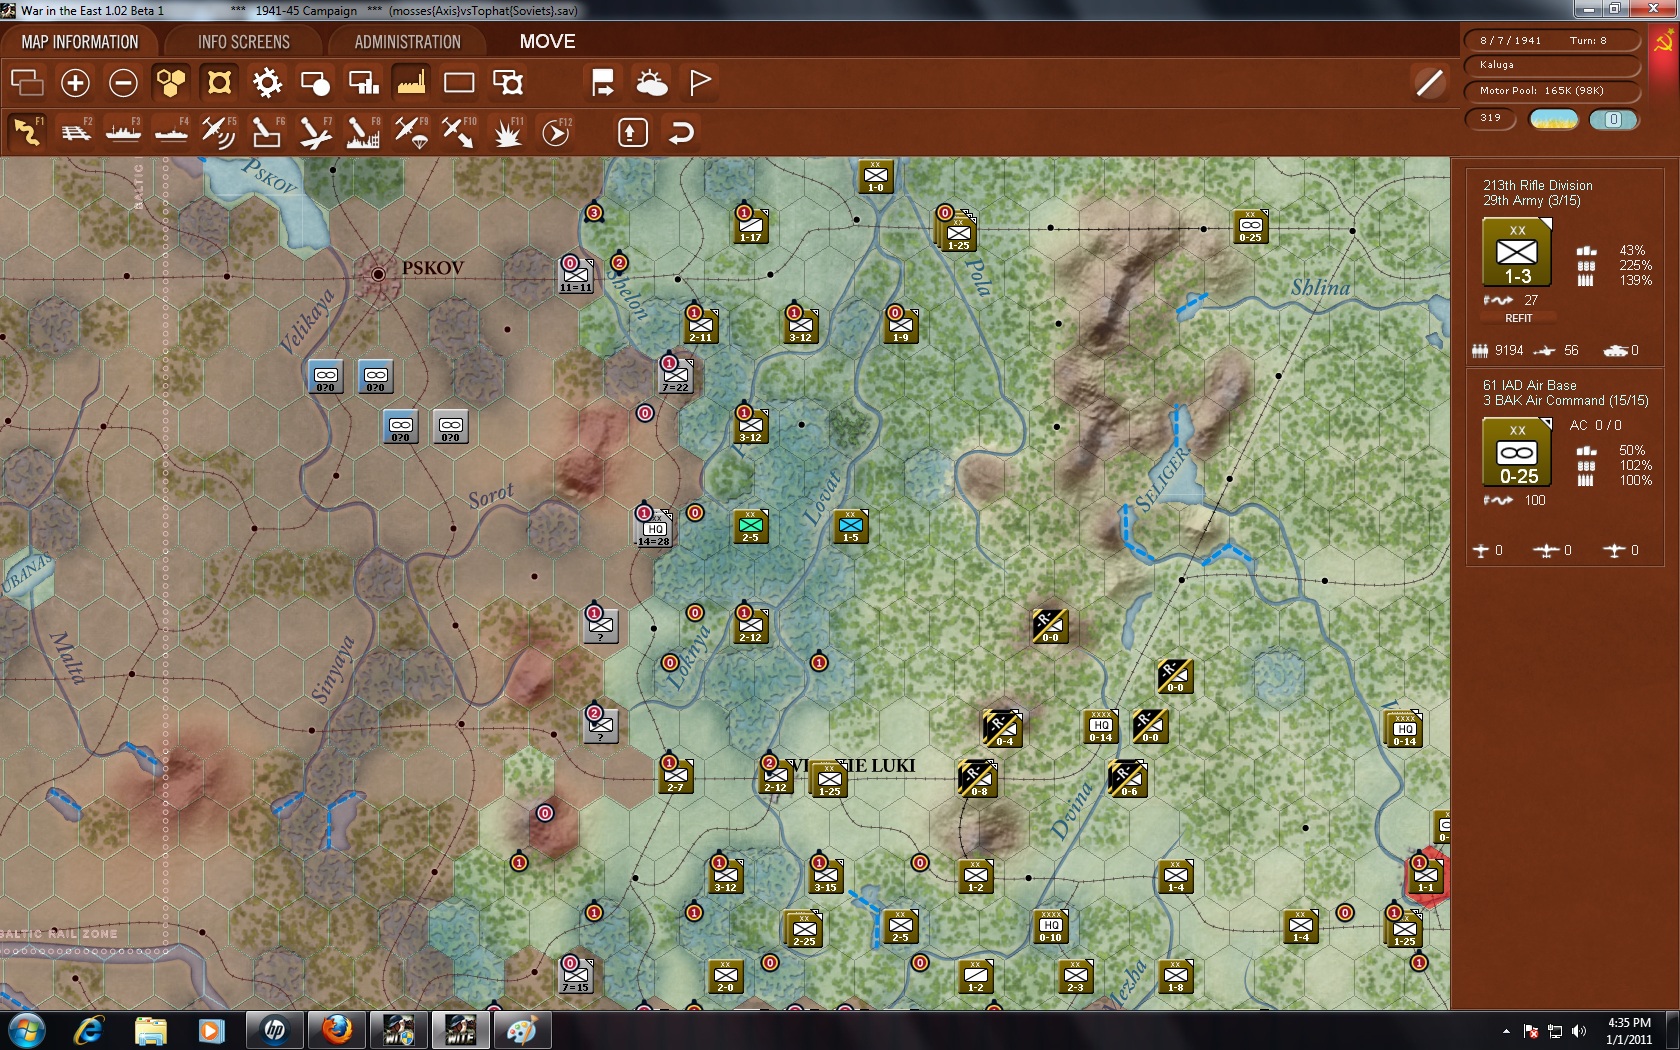Viewport: 1680px width, 1050px height.
Task: Open Firefox from the taskbar
Action: tap(337, 1029)
